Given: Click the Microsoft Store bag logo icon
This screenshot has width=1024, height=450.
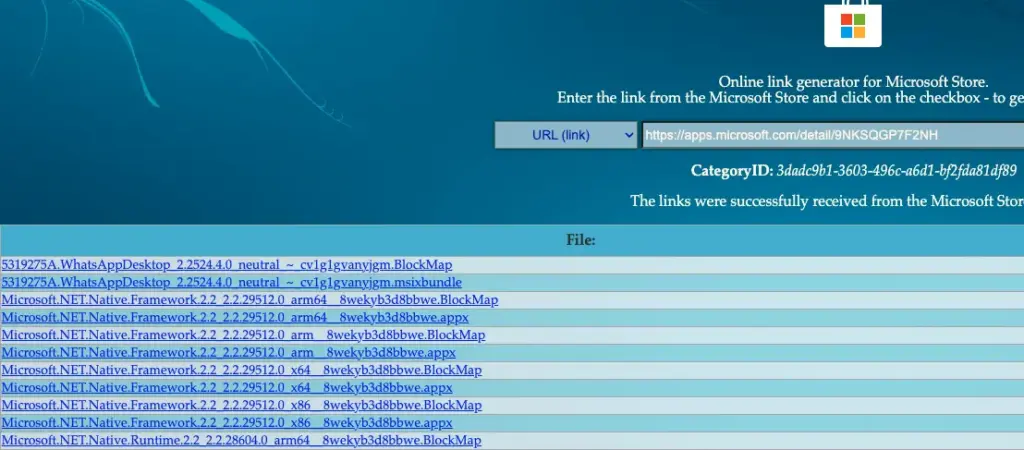Looking at the screenshot, I should pos(852,24).
